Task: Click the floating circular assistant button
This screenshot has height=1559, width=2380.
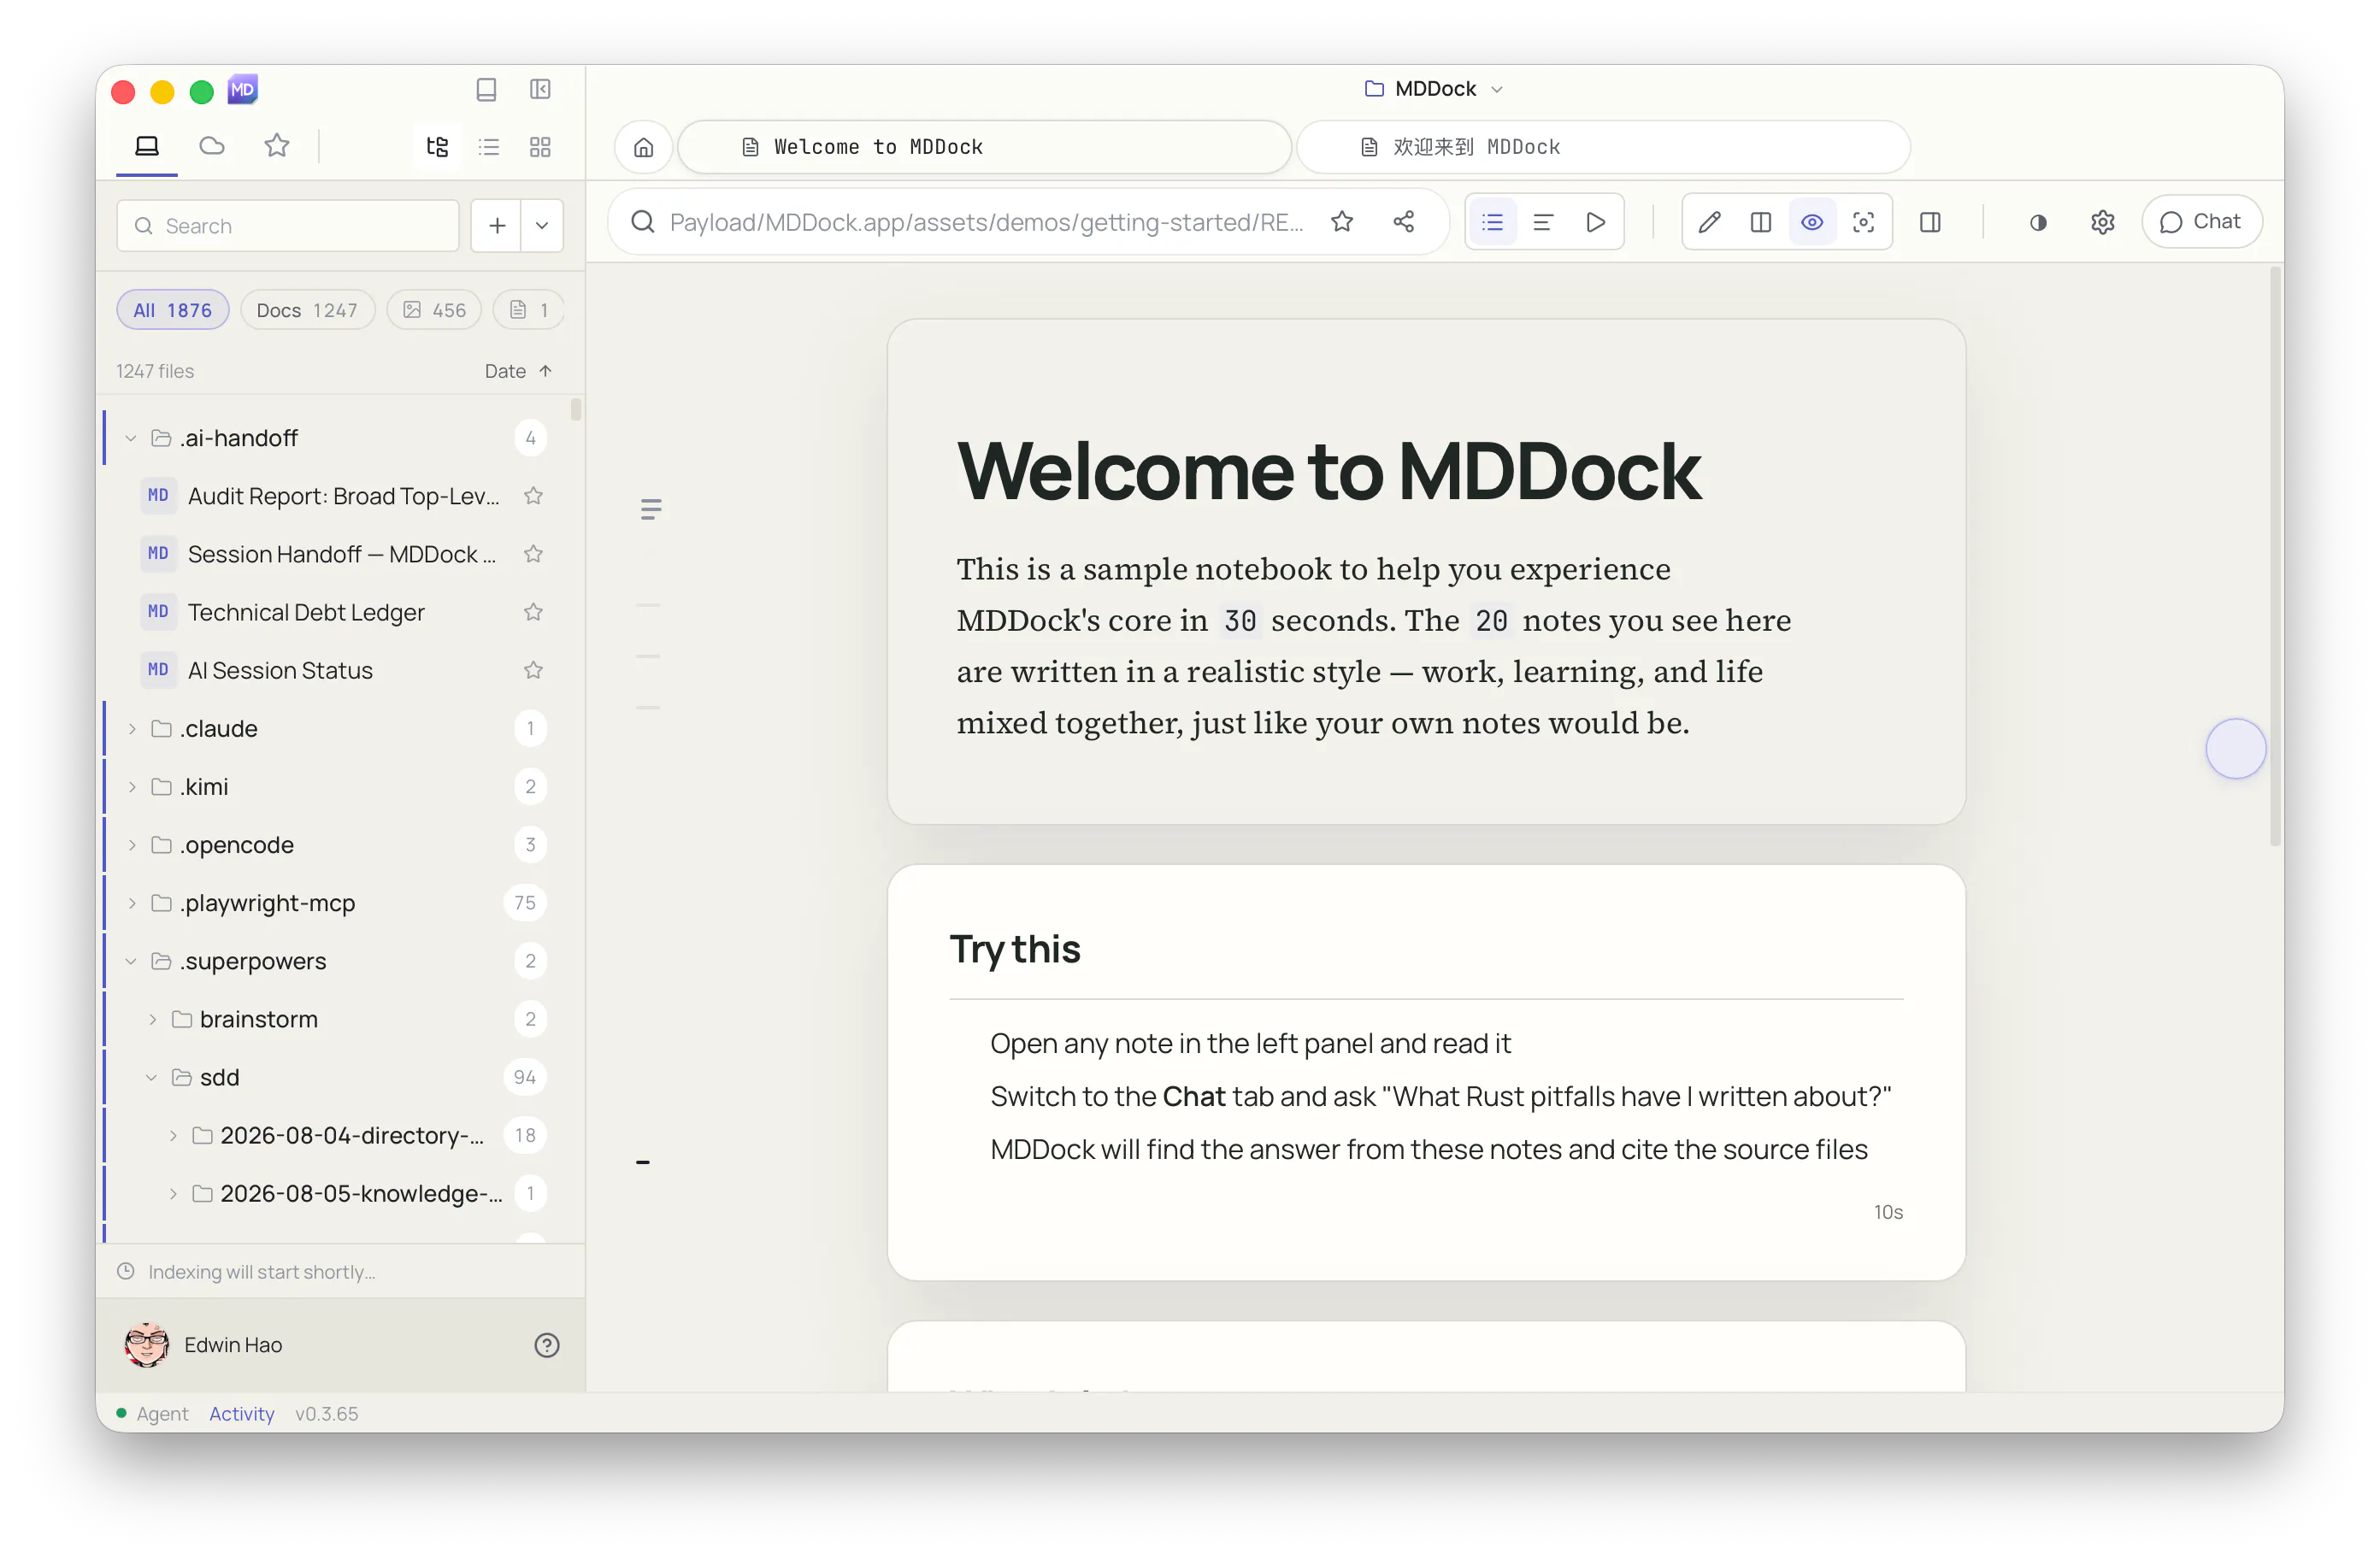Action: (2235, 749)
